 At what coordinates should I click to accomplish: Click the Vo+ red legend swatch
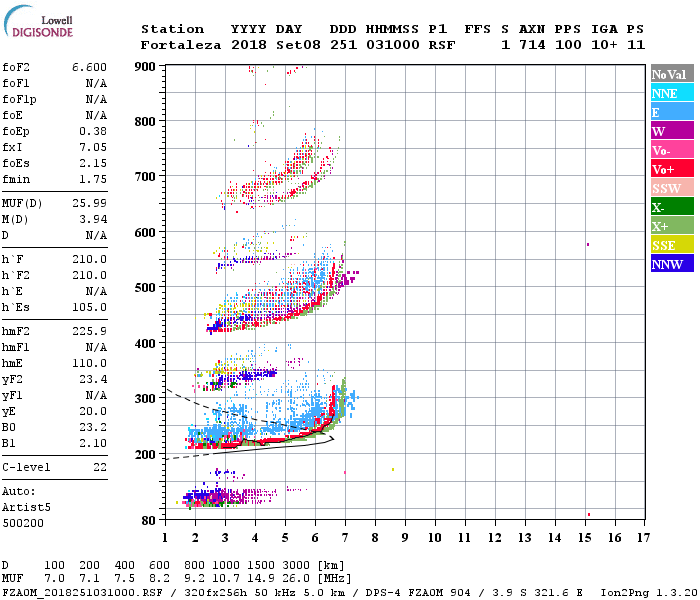pyautogui.click(x=672, y=169)
